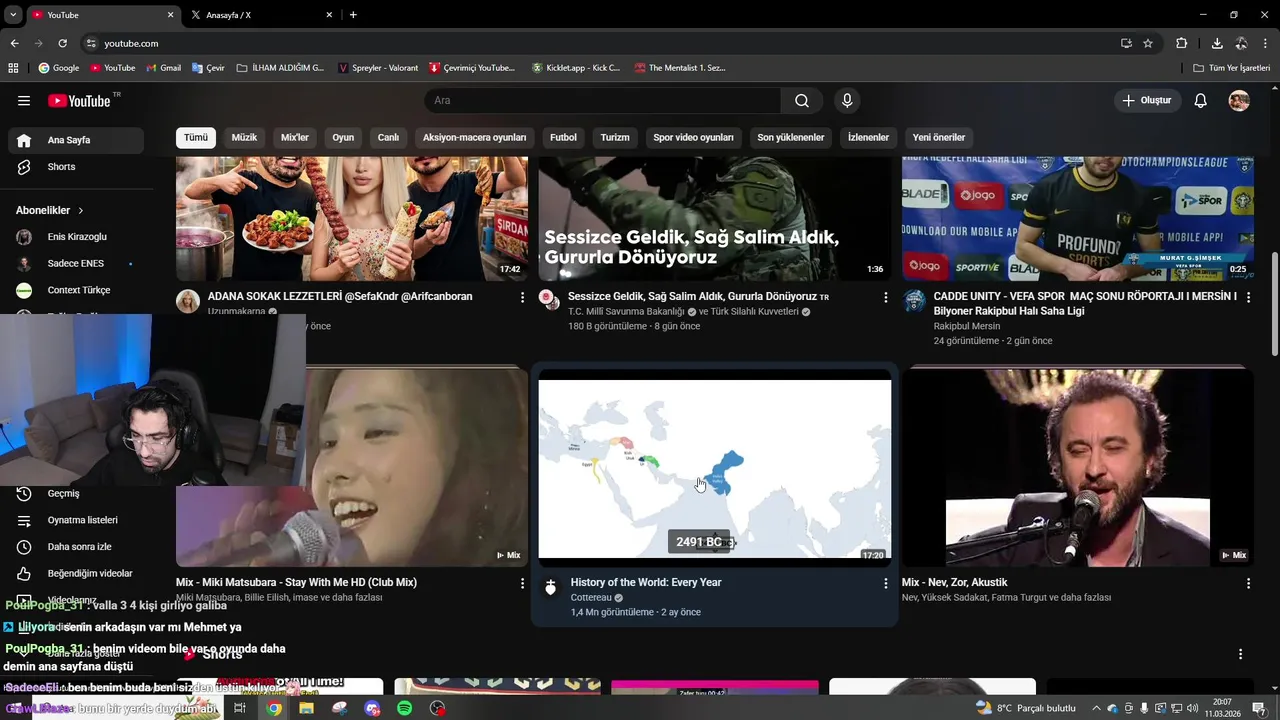Open the YouTube hamburger guide menu
Screen dimensions: 1280x720
coord(24,100)
